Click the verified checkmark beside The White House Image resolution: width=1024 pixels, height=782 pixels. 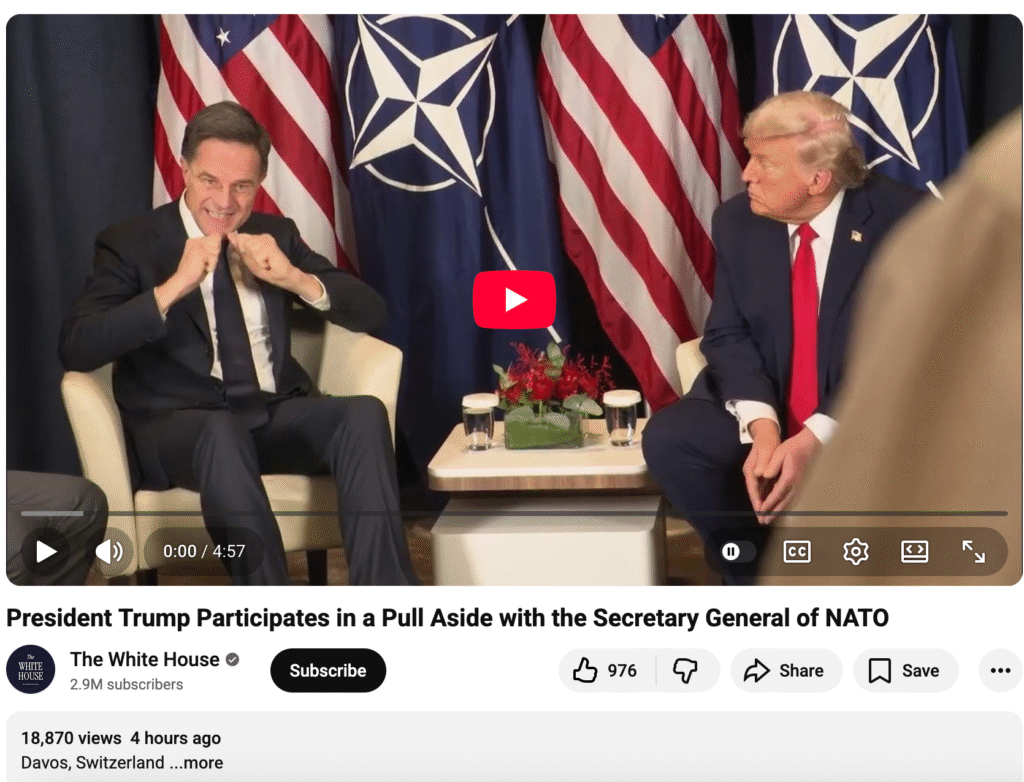click(x=232, y=660)
